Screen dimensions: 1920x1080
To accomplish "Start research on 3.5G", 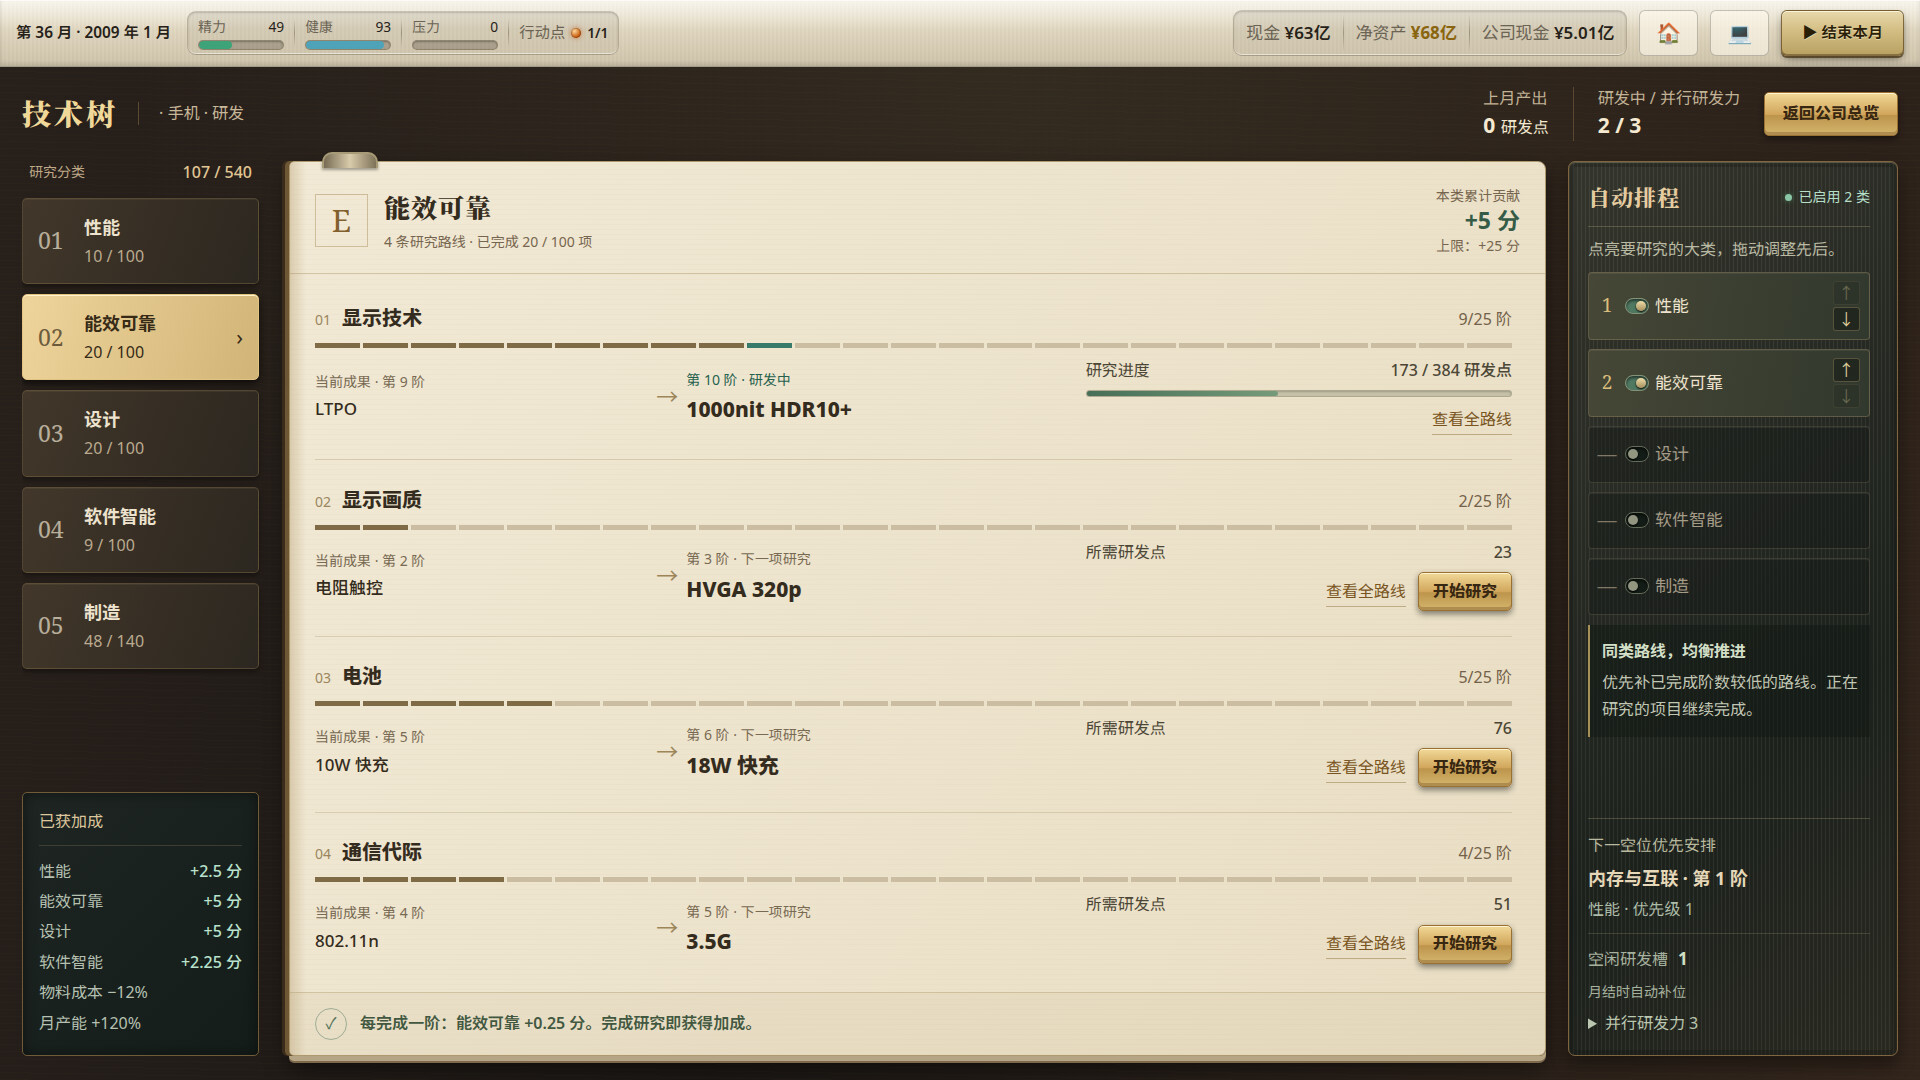I will coord(1465,943).
